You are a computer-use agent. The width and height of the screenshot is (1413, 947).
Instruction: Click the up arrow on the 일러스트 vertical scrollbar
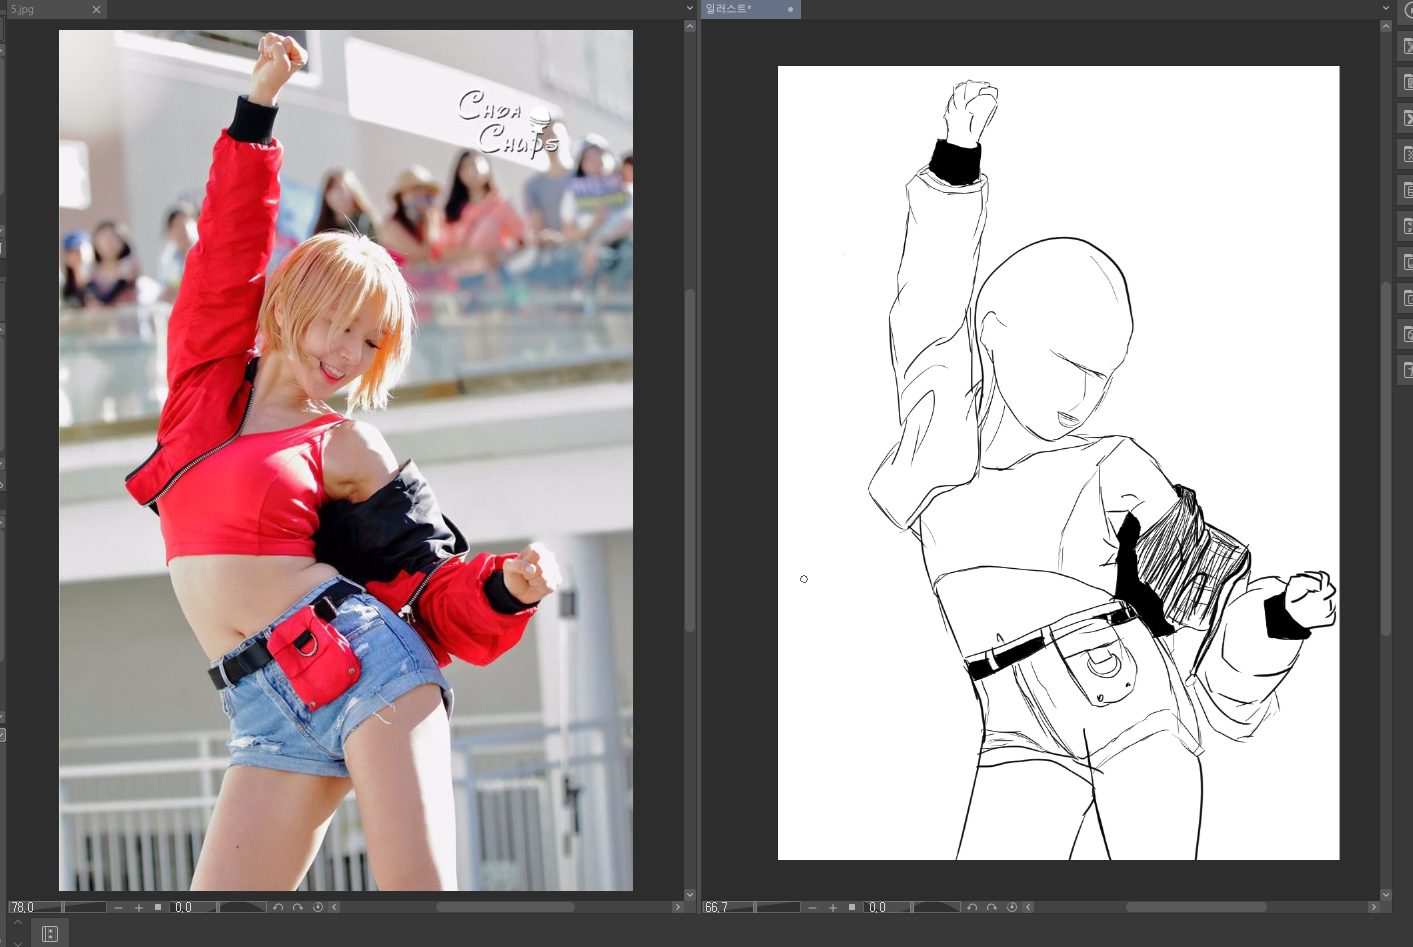[1386, 26]
